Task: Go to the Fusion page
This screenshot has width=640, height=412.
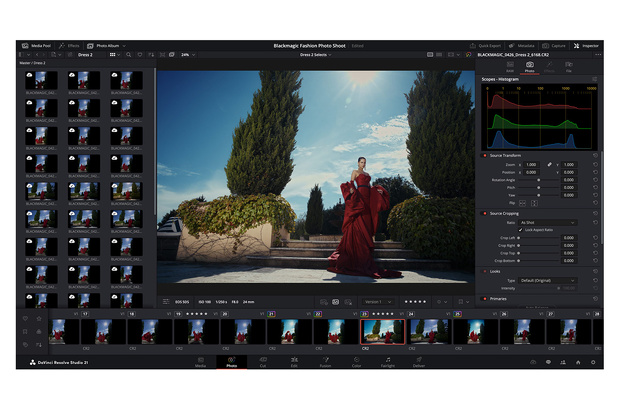Action: (325, 362)
